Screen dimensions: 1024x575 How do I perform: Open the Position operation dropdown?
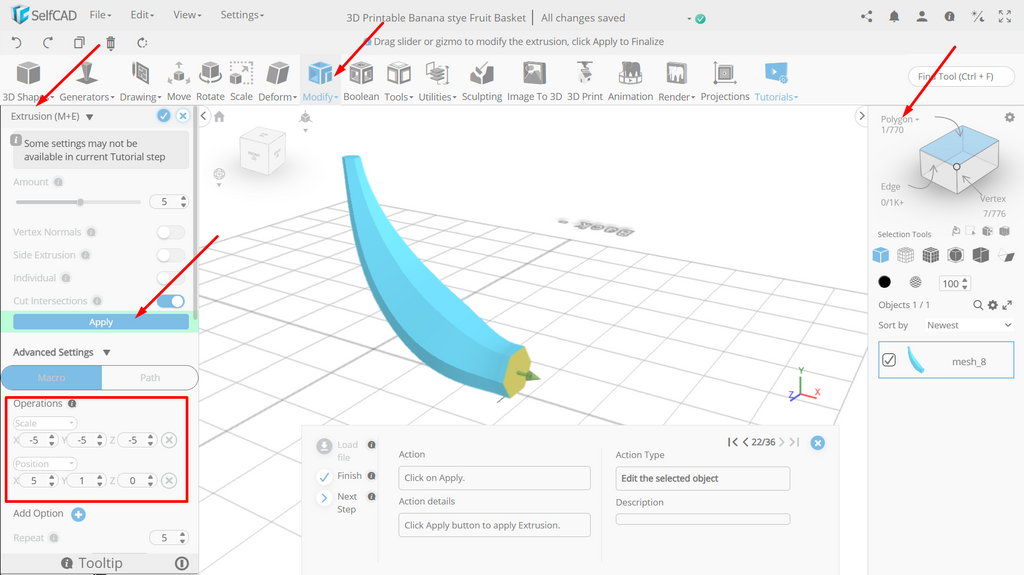(45, 464)
